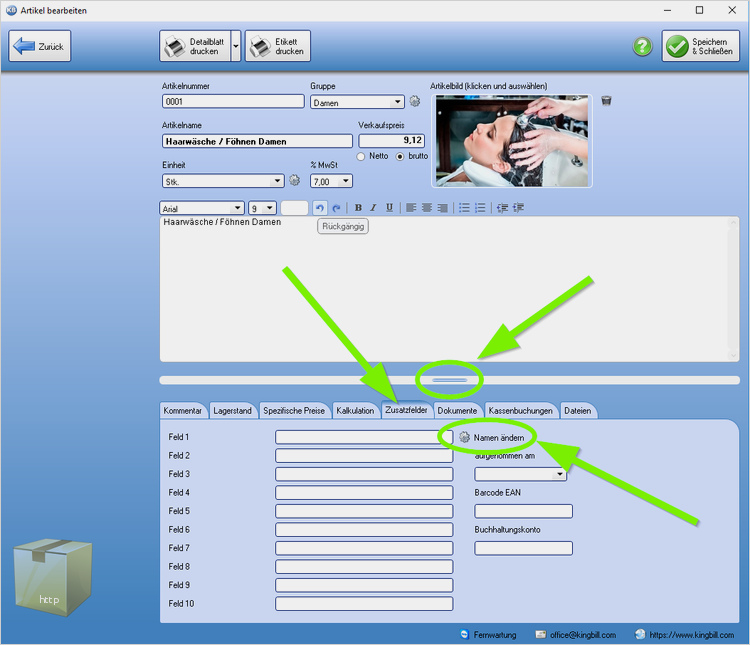750x645 pixels.
Task: Select the Netto price radio button
Action: pos(362,157)
